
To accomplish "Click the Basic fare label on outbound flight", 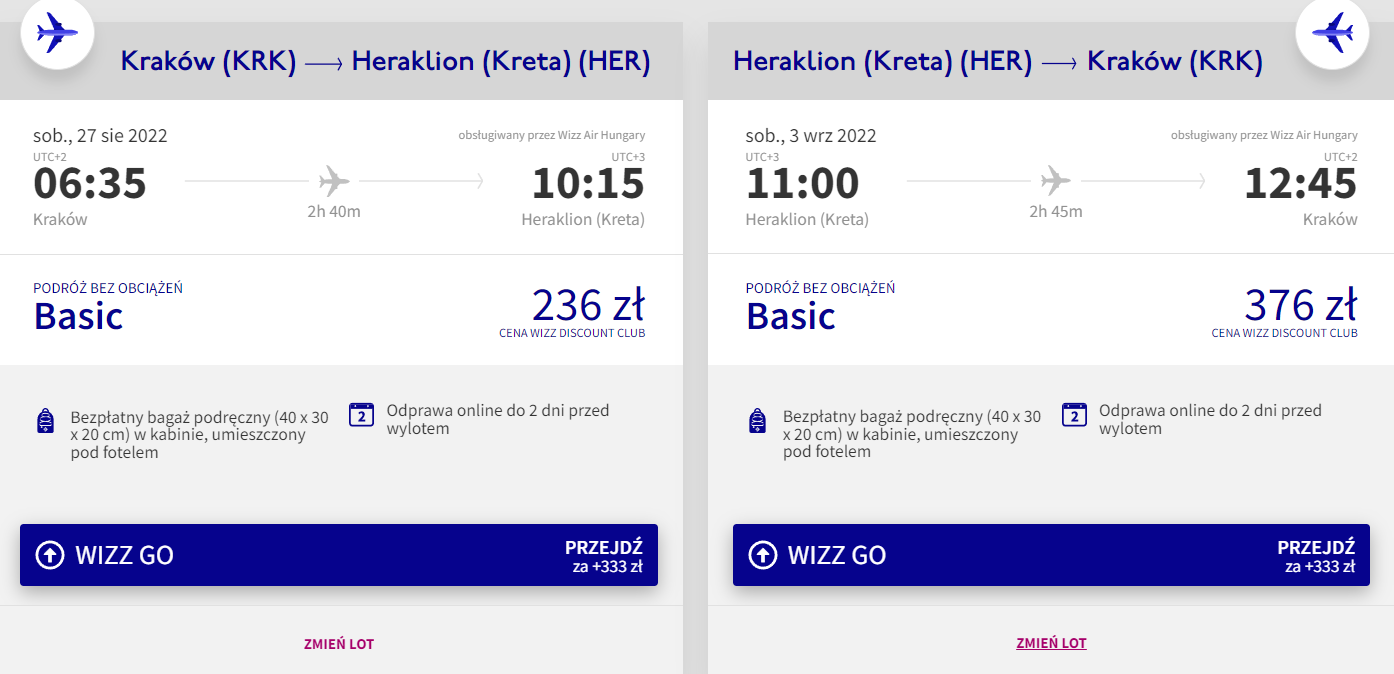I will tap(78, 316).
